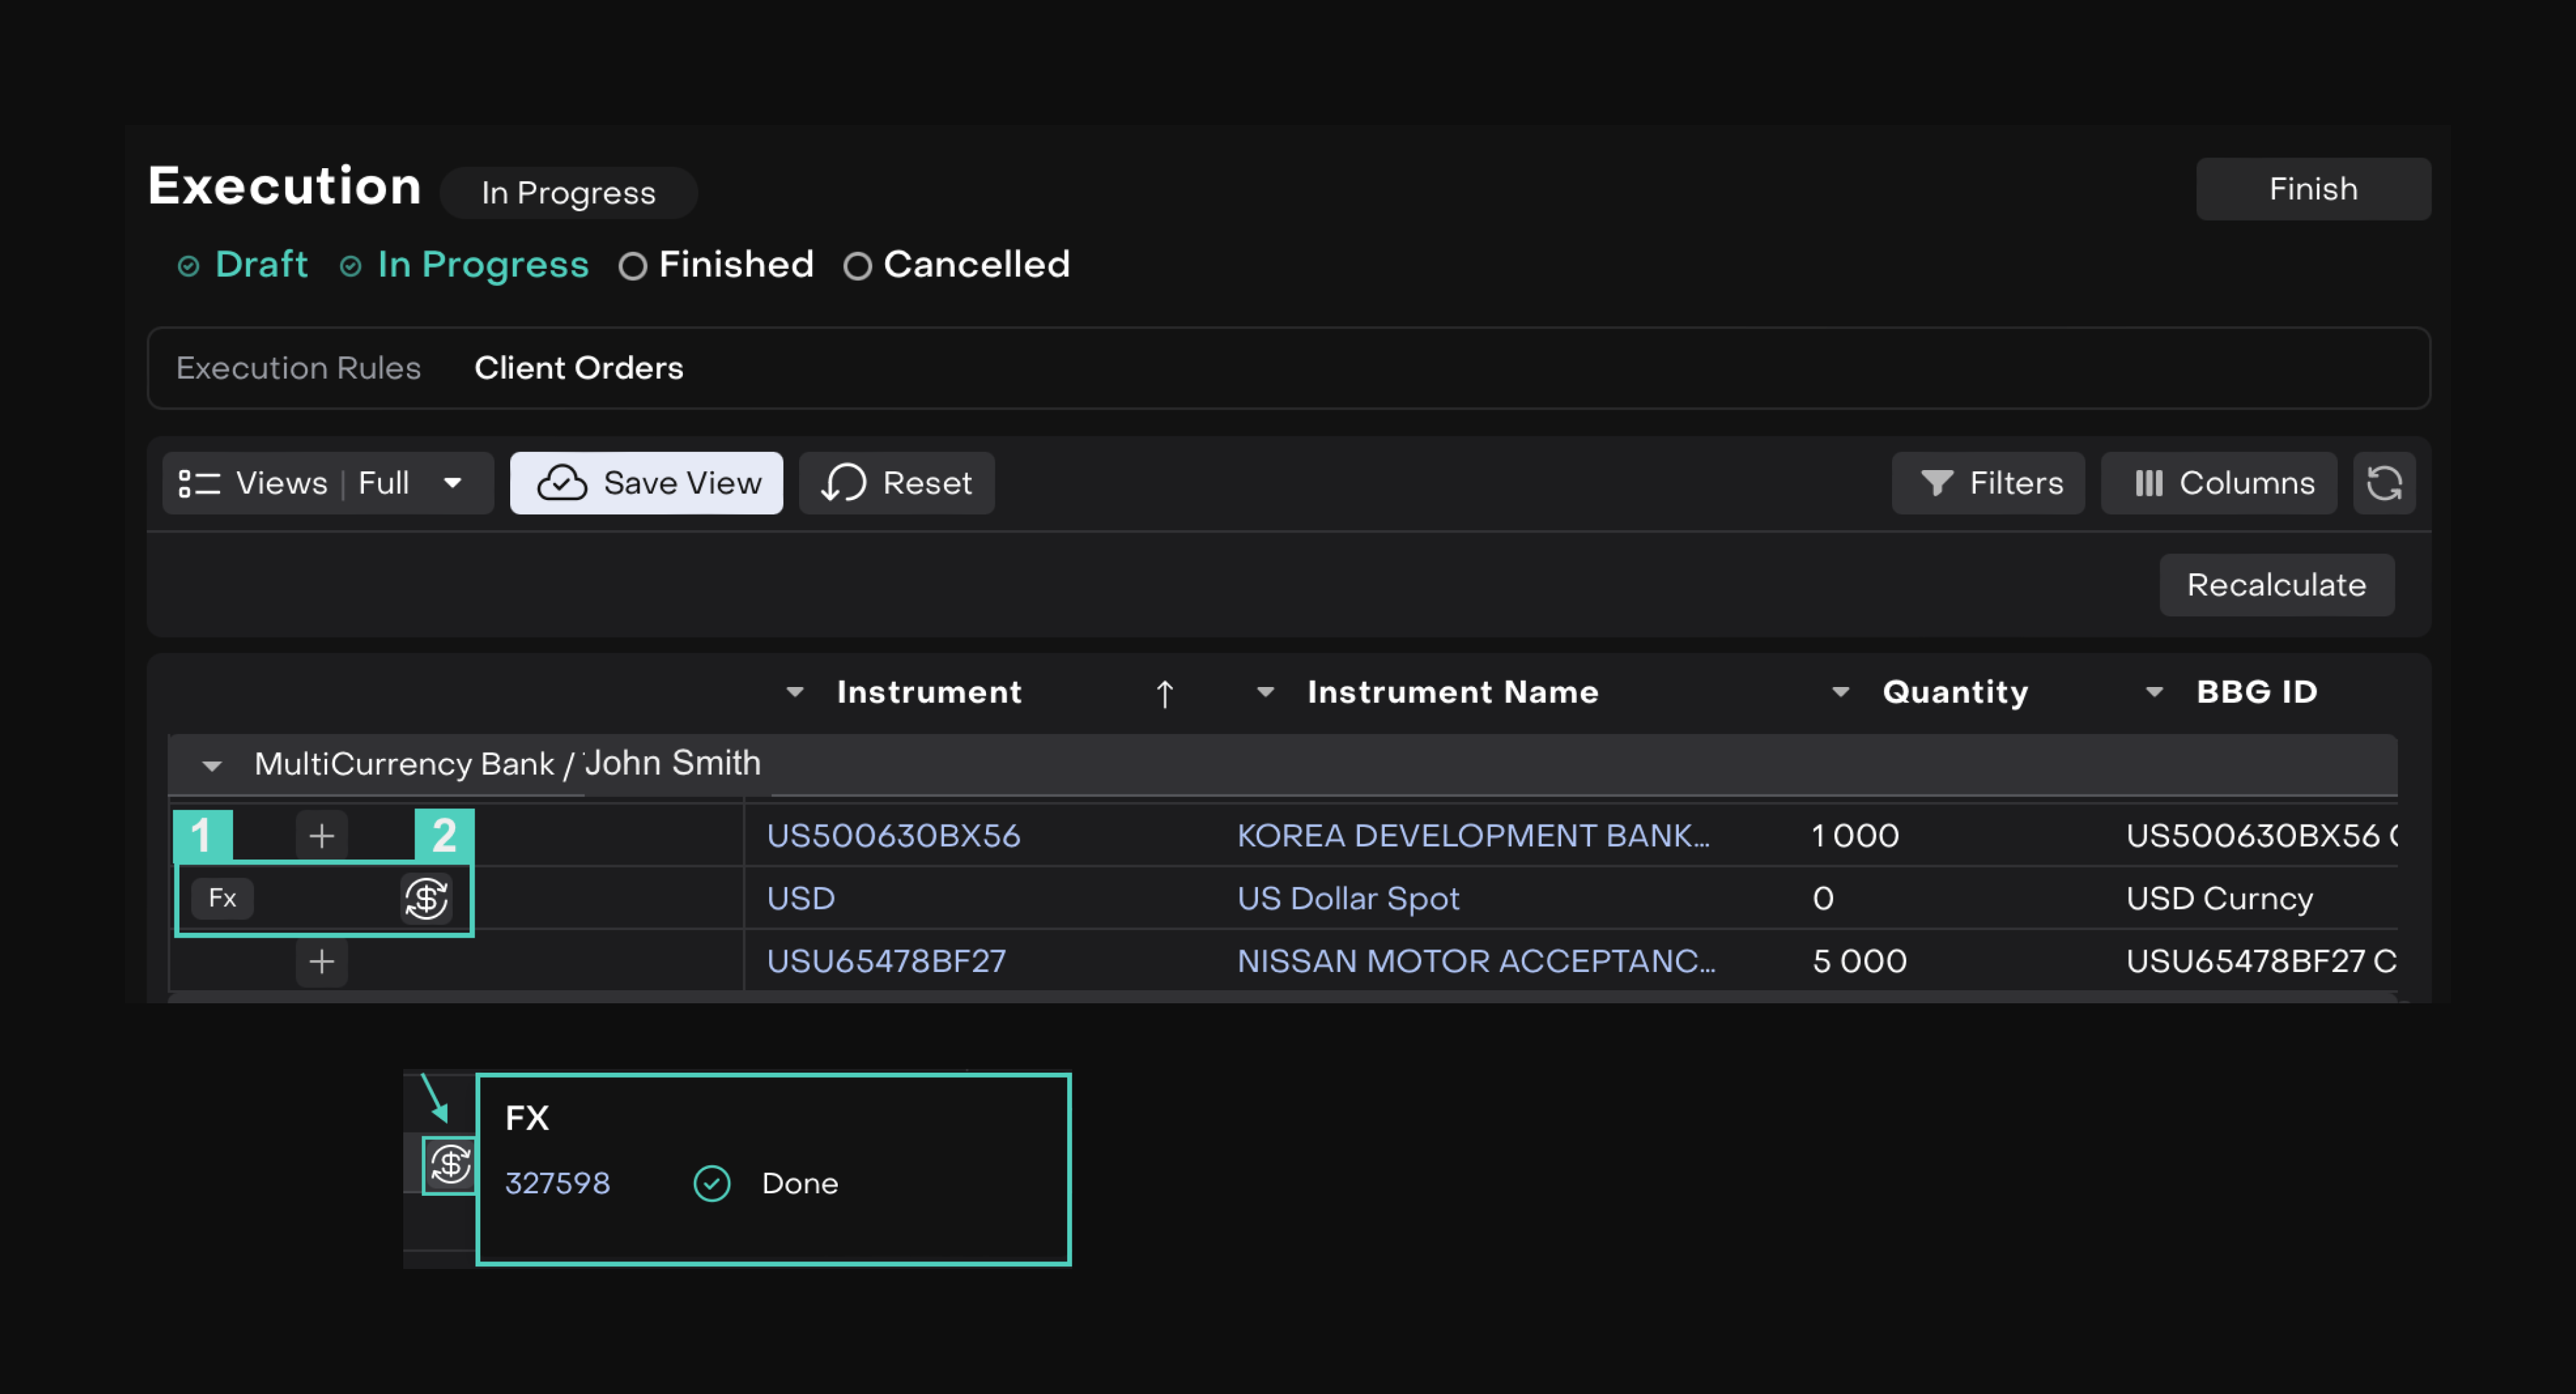2576x1394 pixels.
Task: Click the plus icon in Nissan Motor row
Action: tap(321, 962)
